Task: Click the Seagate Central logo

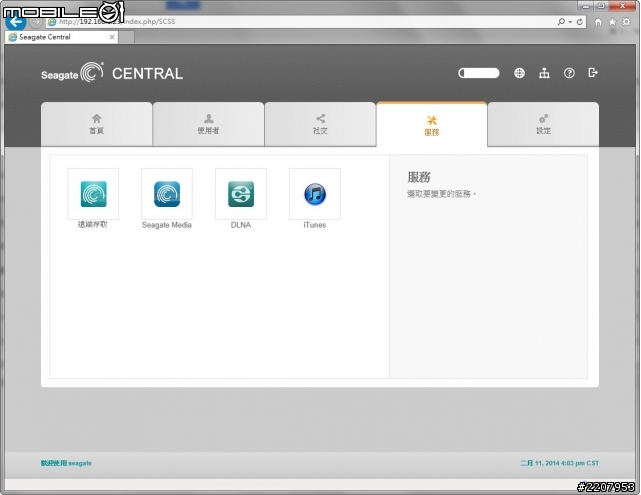Action: [x=112, y=73]
